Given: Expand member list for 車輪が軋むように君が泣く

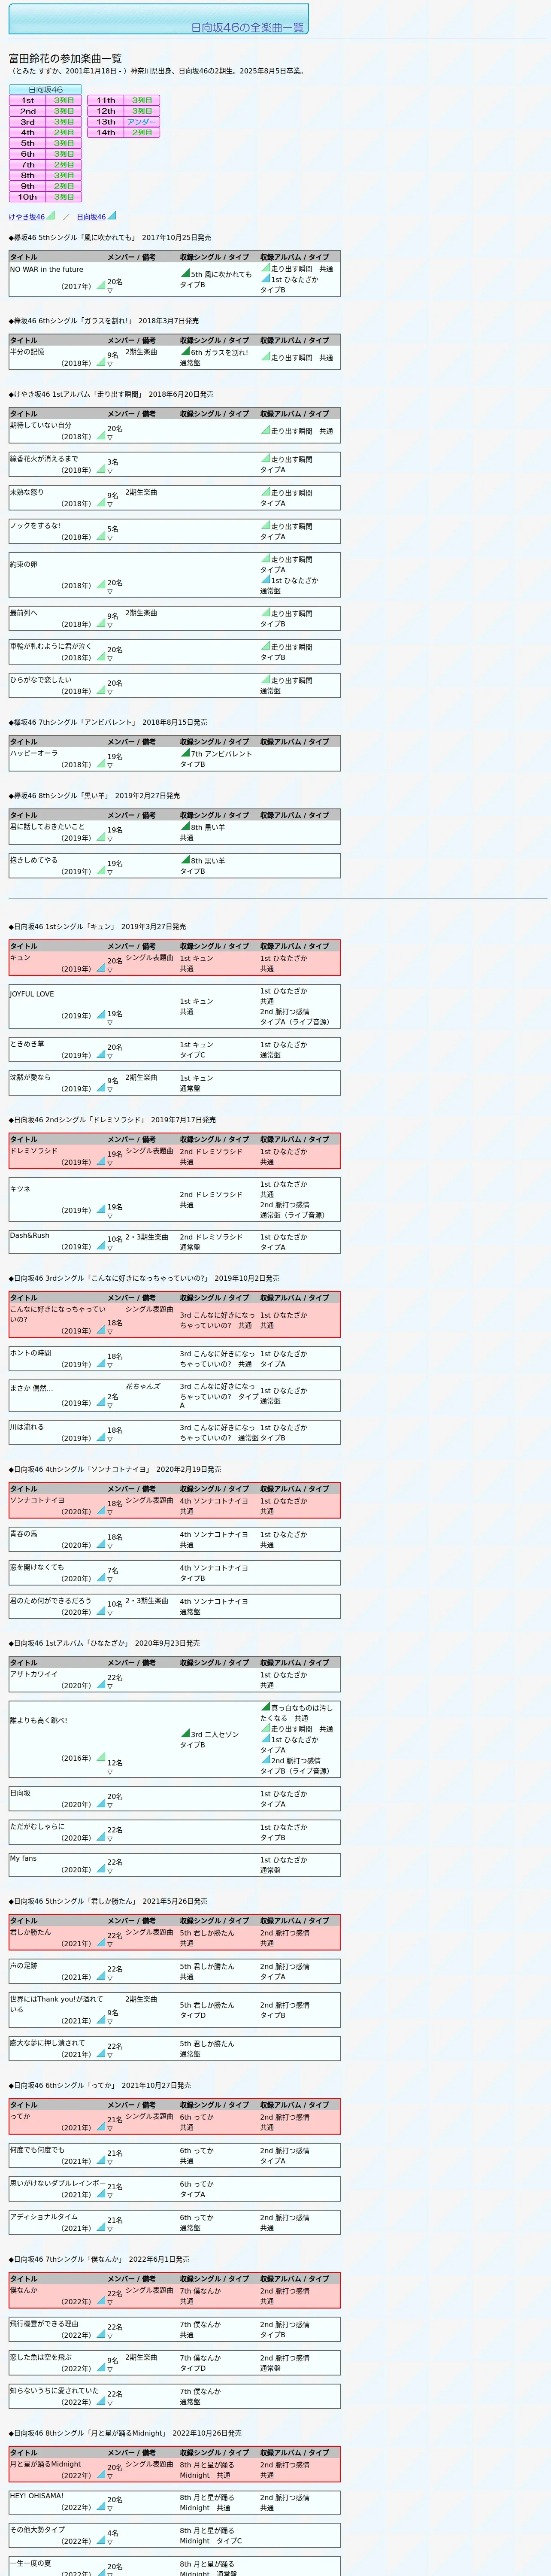Looking at the screenshot, I should coord(110,659).
